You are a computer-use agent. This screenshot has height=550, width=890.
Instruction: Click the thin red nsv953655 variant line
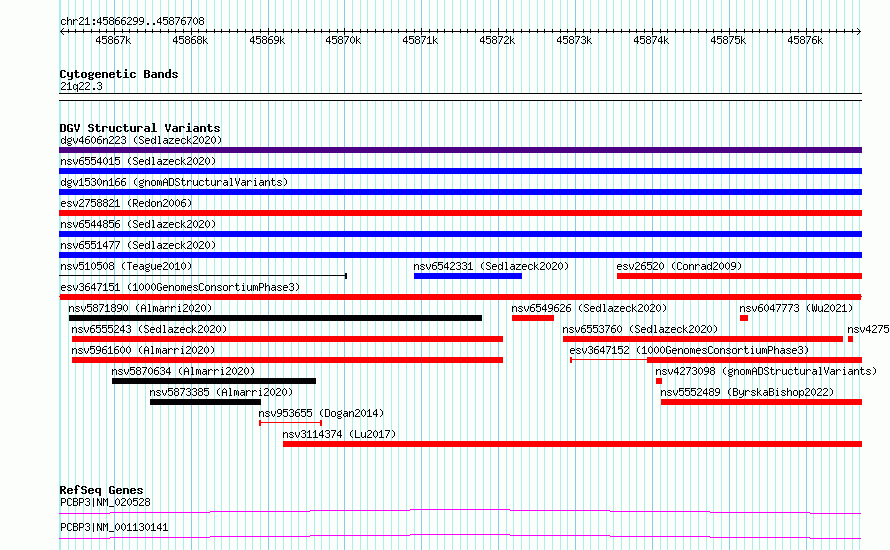pos(291,423)
